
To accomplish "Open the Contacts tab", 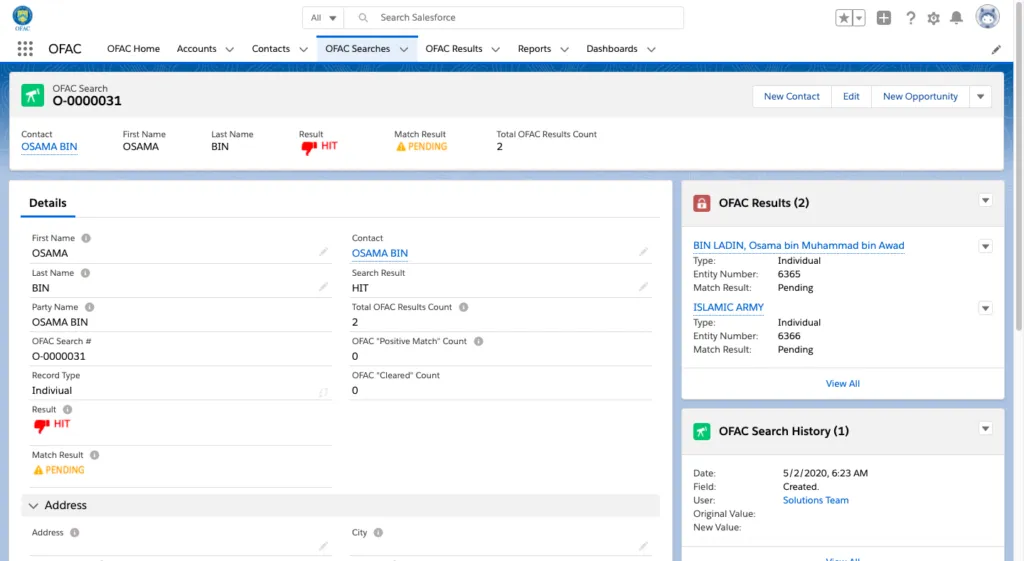I will 270,49.
